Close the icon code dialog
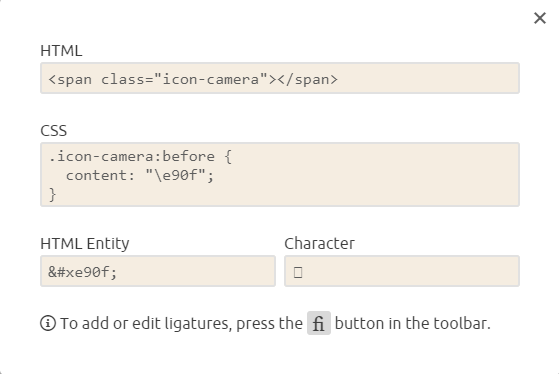The width and height of the screenshot is (559, 374). tap(540, 18)
